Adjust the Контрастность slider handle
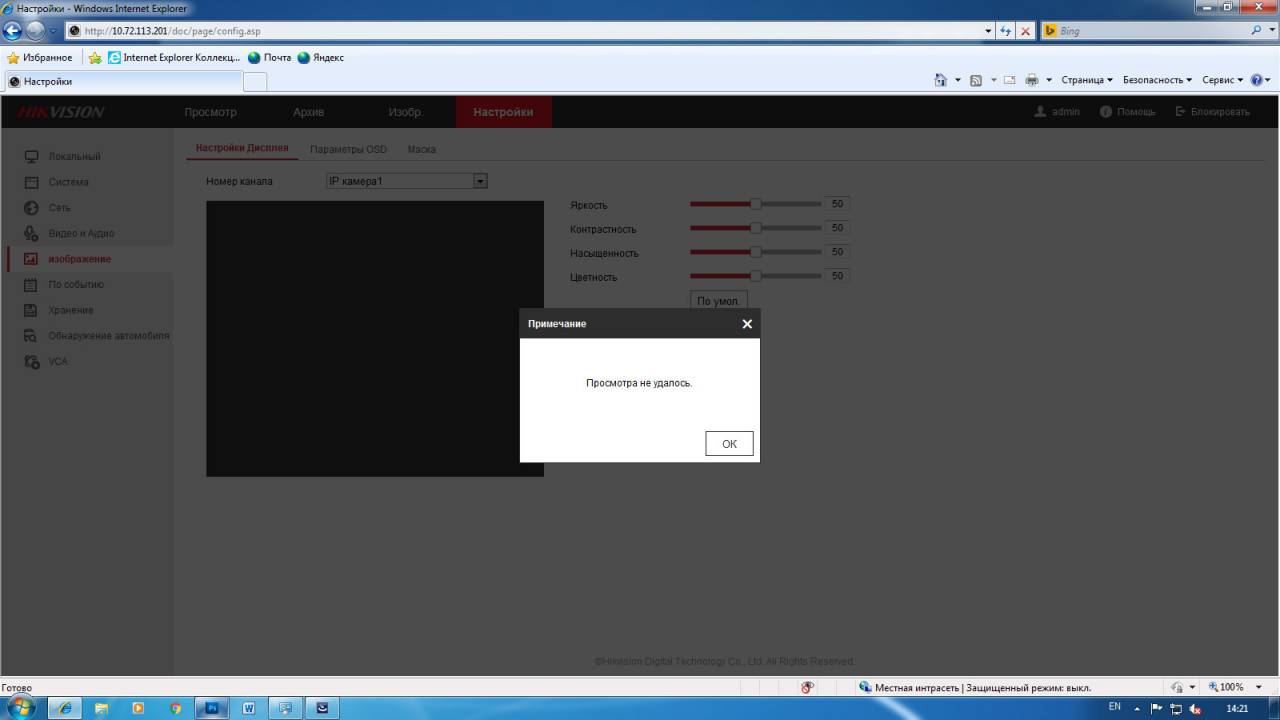The height and width of the screenshot is (720, 1280). pos(756,228)
